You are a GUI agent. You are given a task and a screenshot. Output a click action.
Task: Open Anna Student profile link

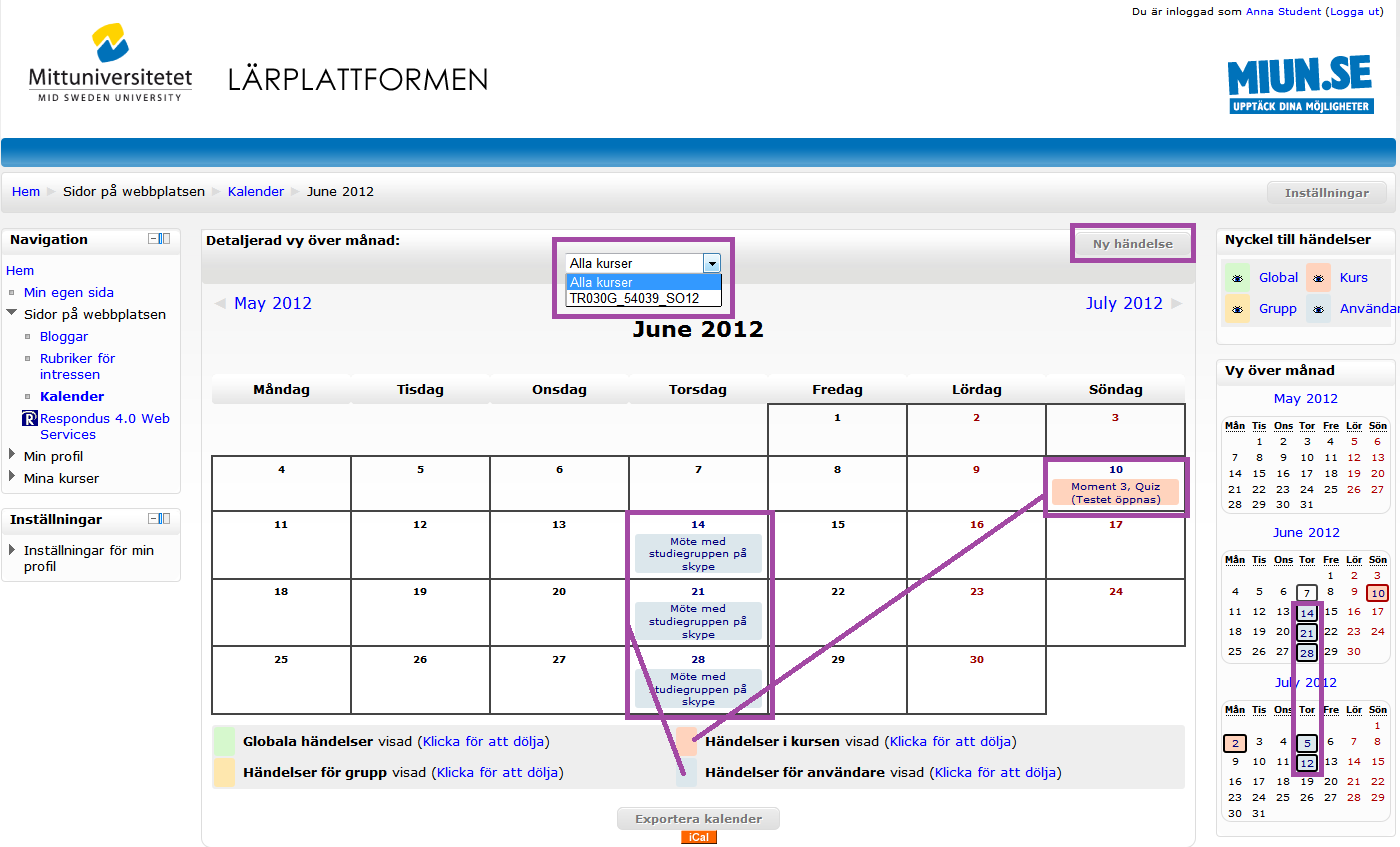click(x=1283, y=12)
